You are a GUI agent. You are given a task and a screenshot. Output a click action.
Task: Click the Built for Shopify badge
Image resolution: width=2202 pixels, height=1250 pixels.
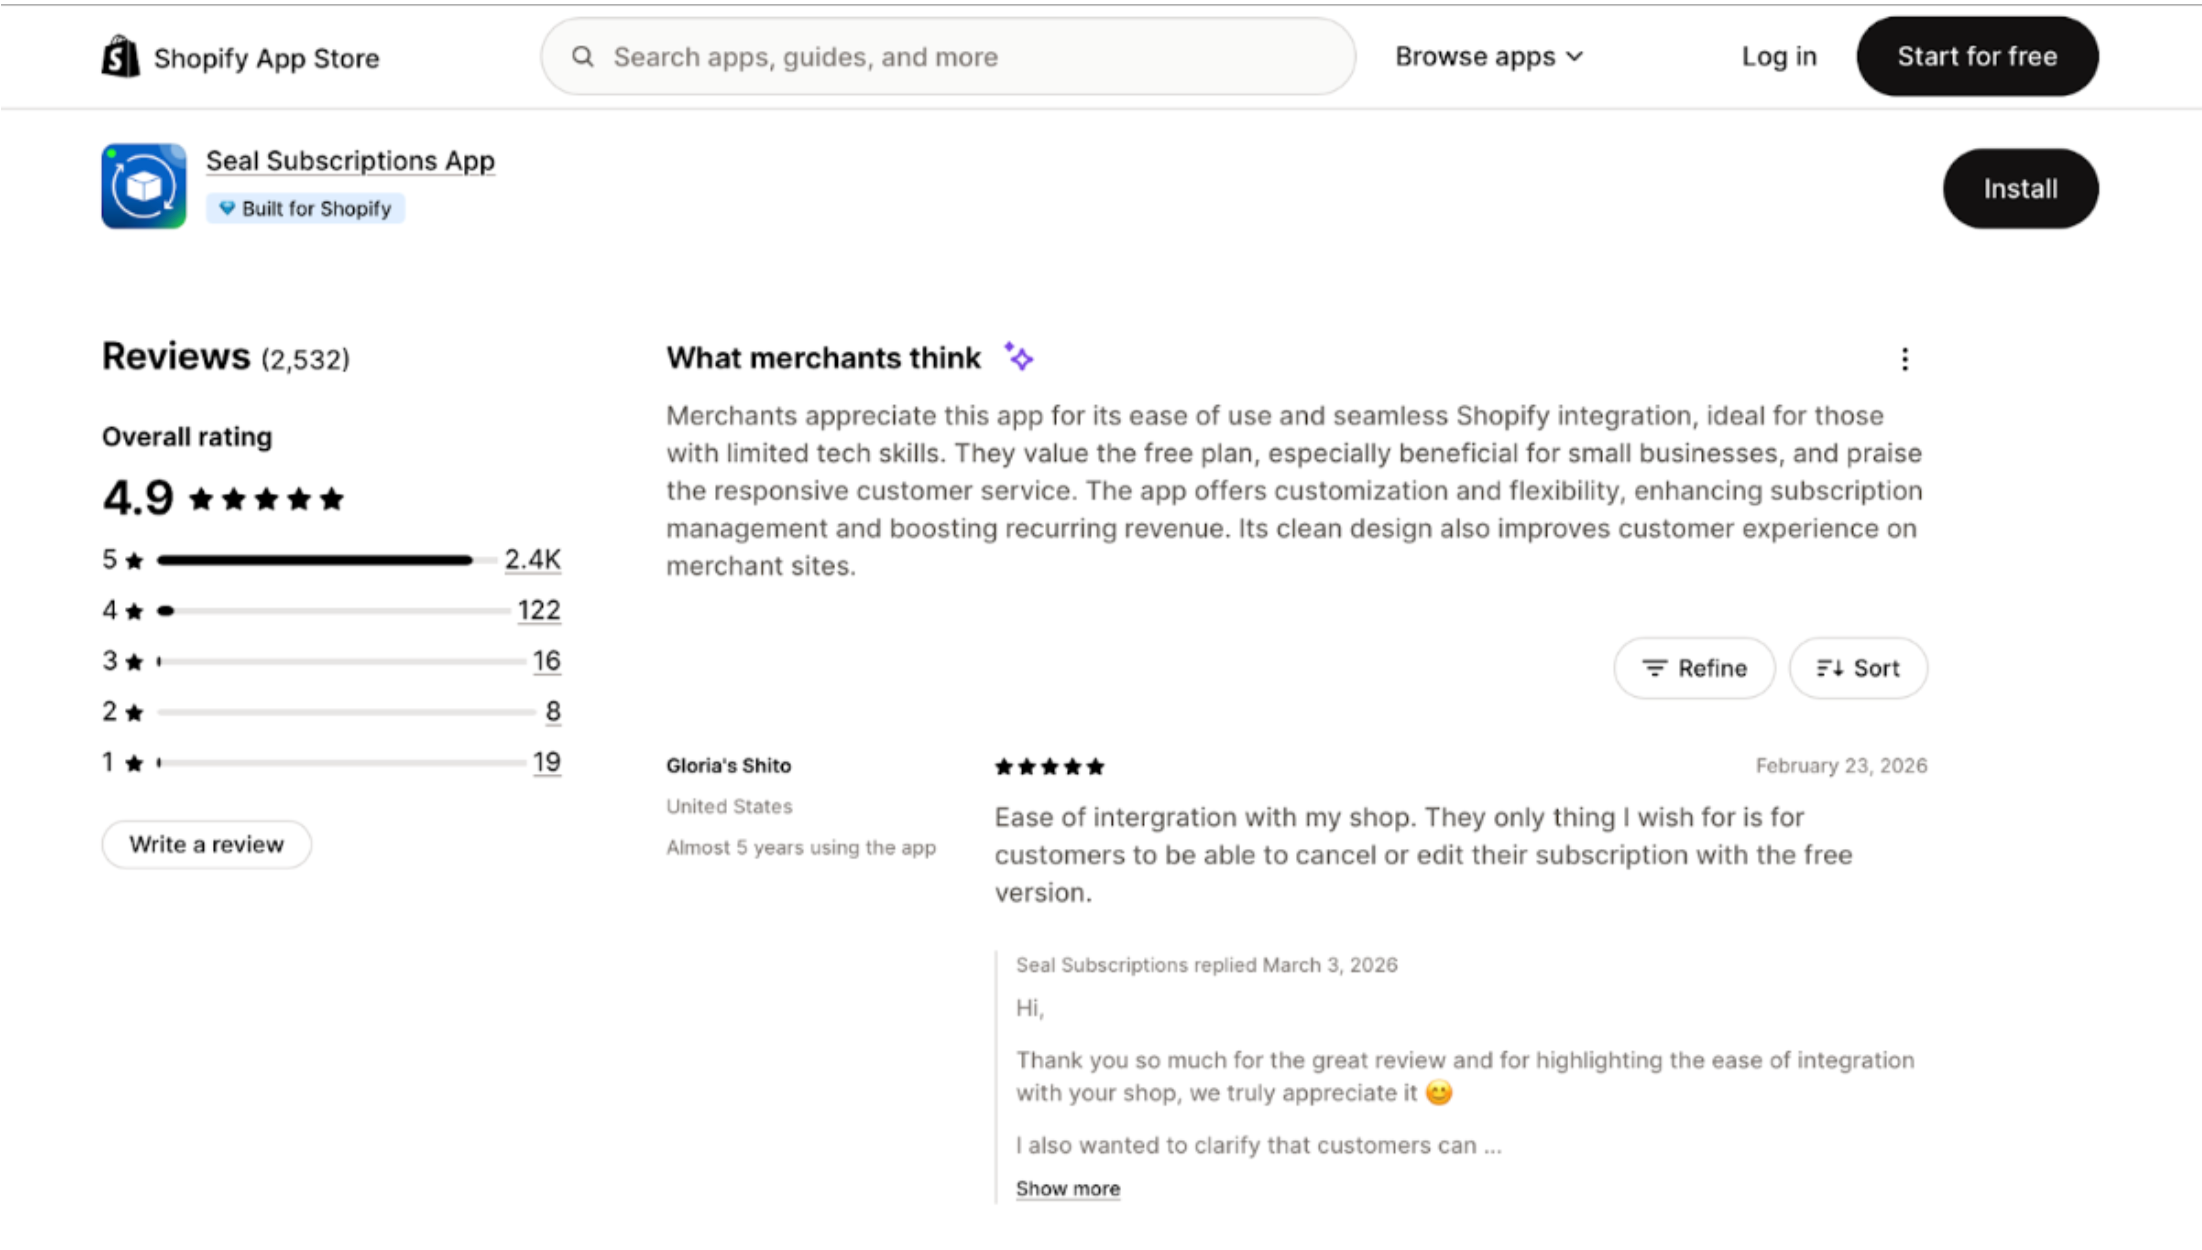[305, 209]
